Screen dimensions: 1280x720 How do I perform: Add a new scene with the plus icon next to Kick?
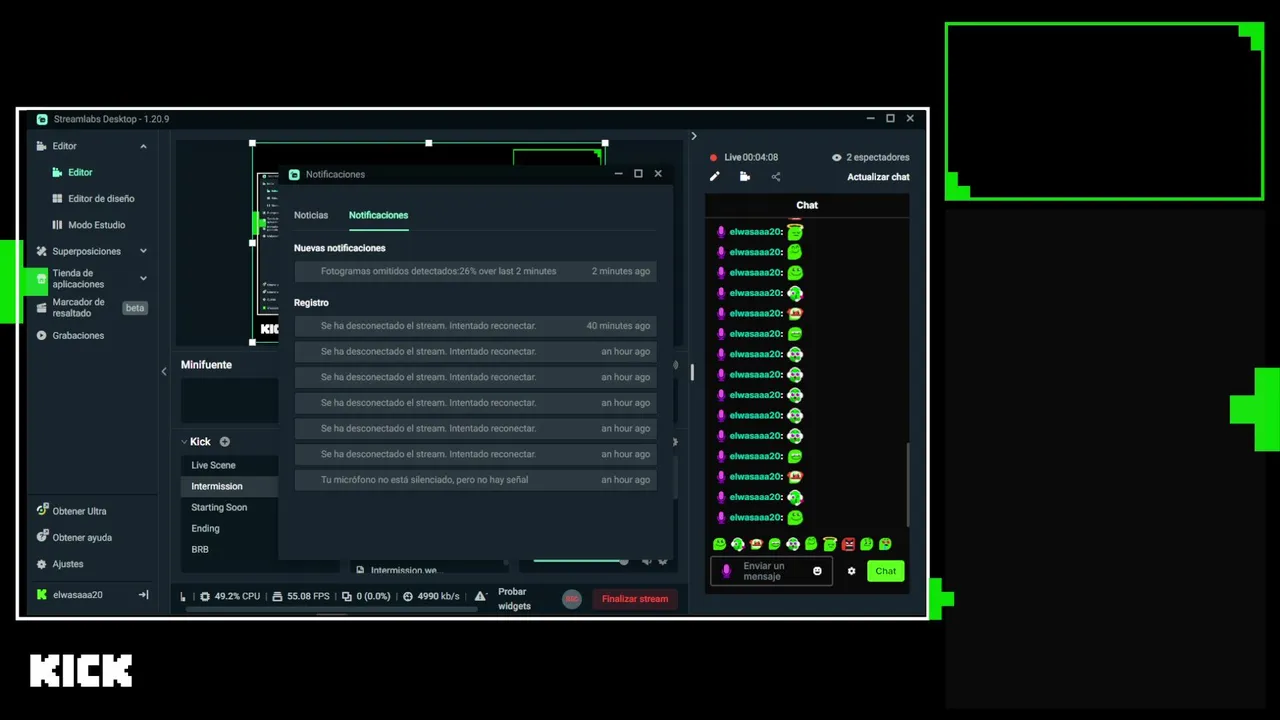coord(225,442)
